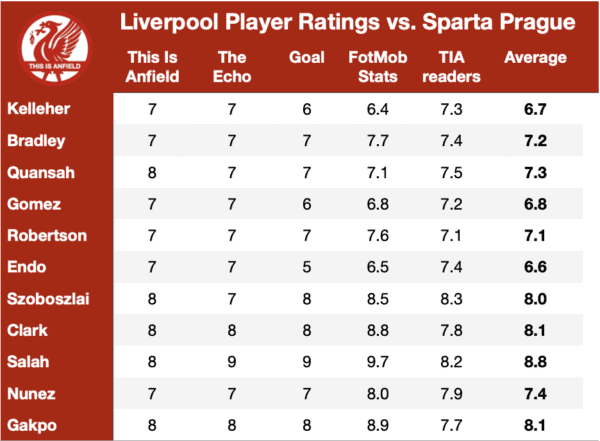
Task: Click Salah's average rating 8.8
Action: coord(535,362)
